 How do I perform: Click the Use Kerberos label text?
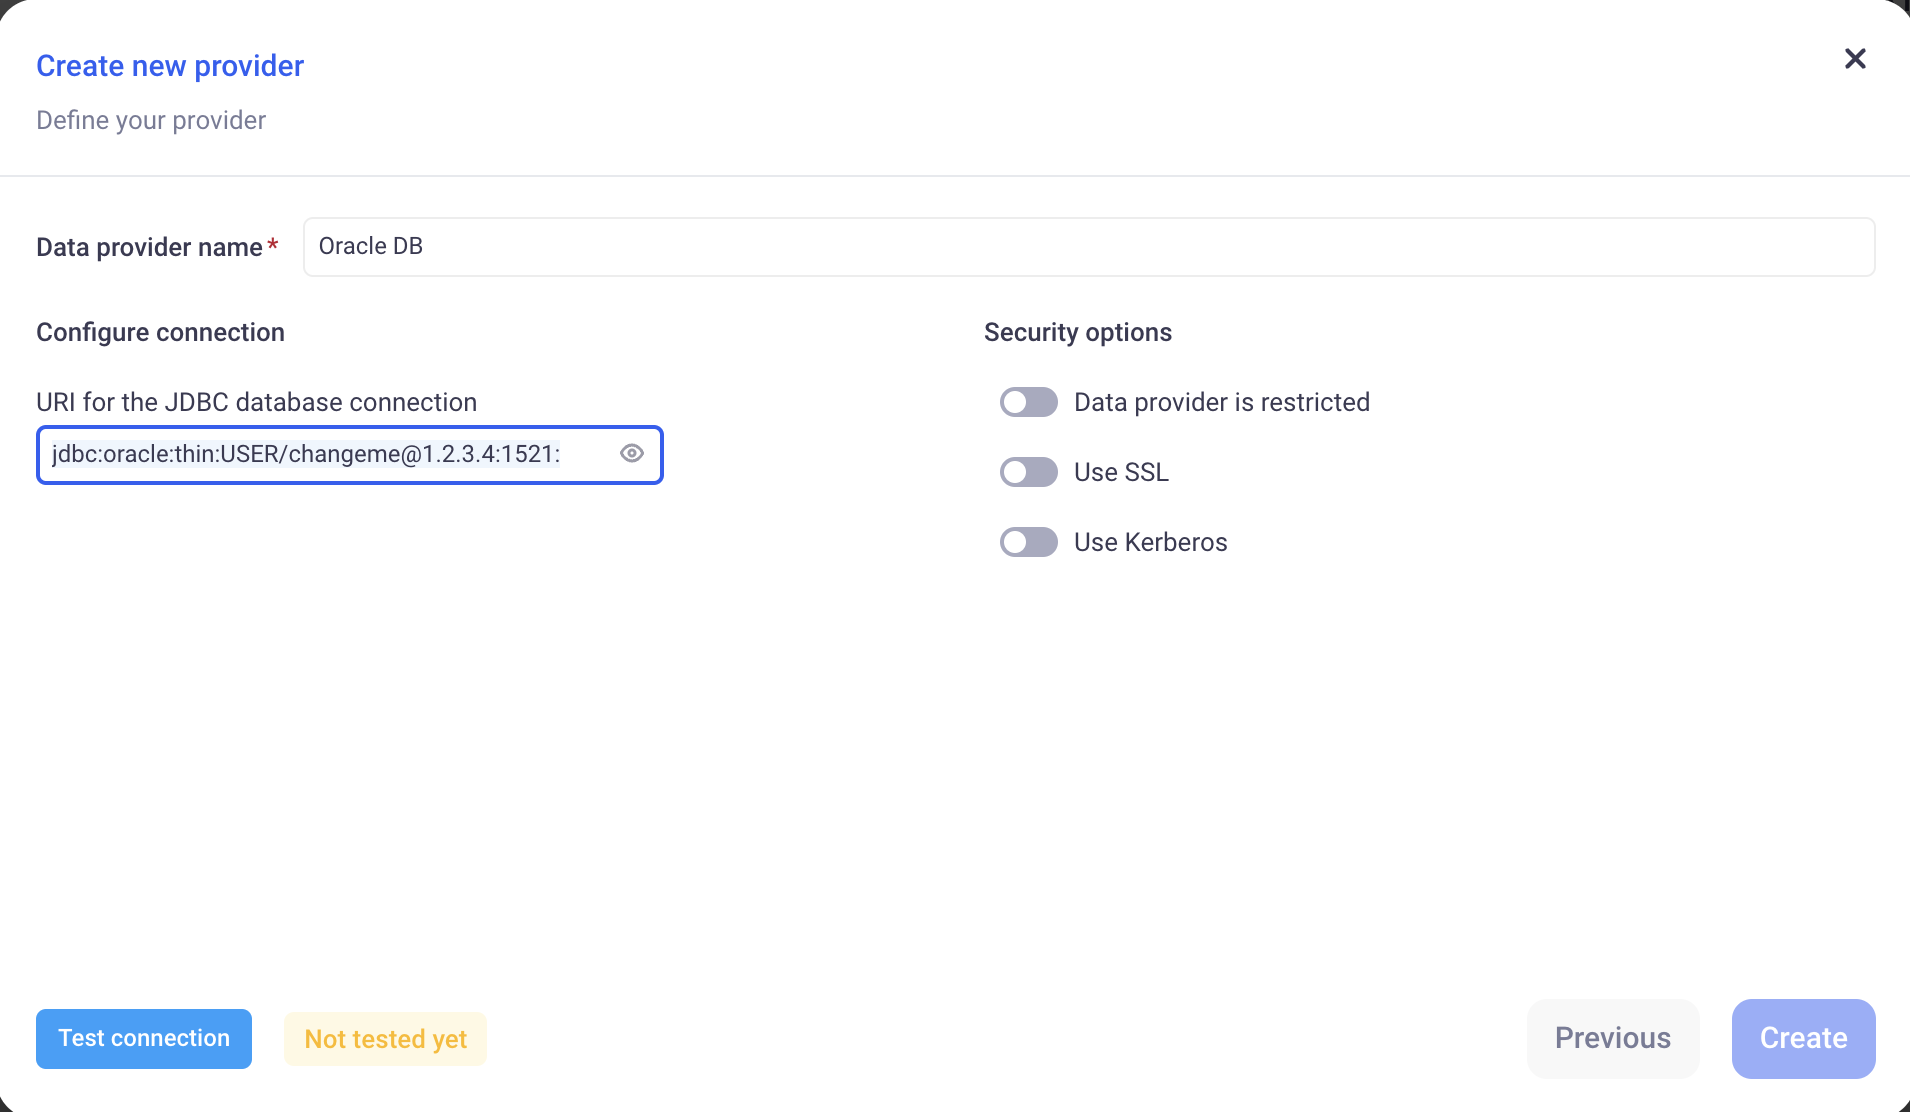coord(1150,542)
